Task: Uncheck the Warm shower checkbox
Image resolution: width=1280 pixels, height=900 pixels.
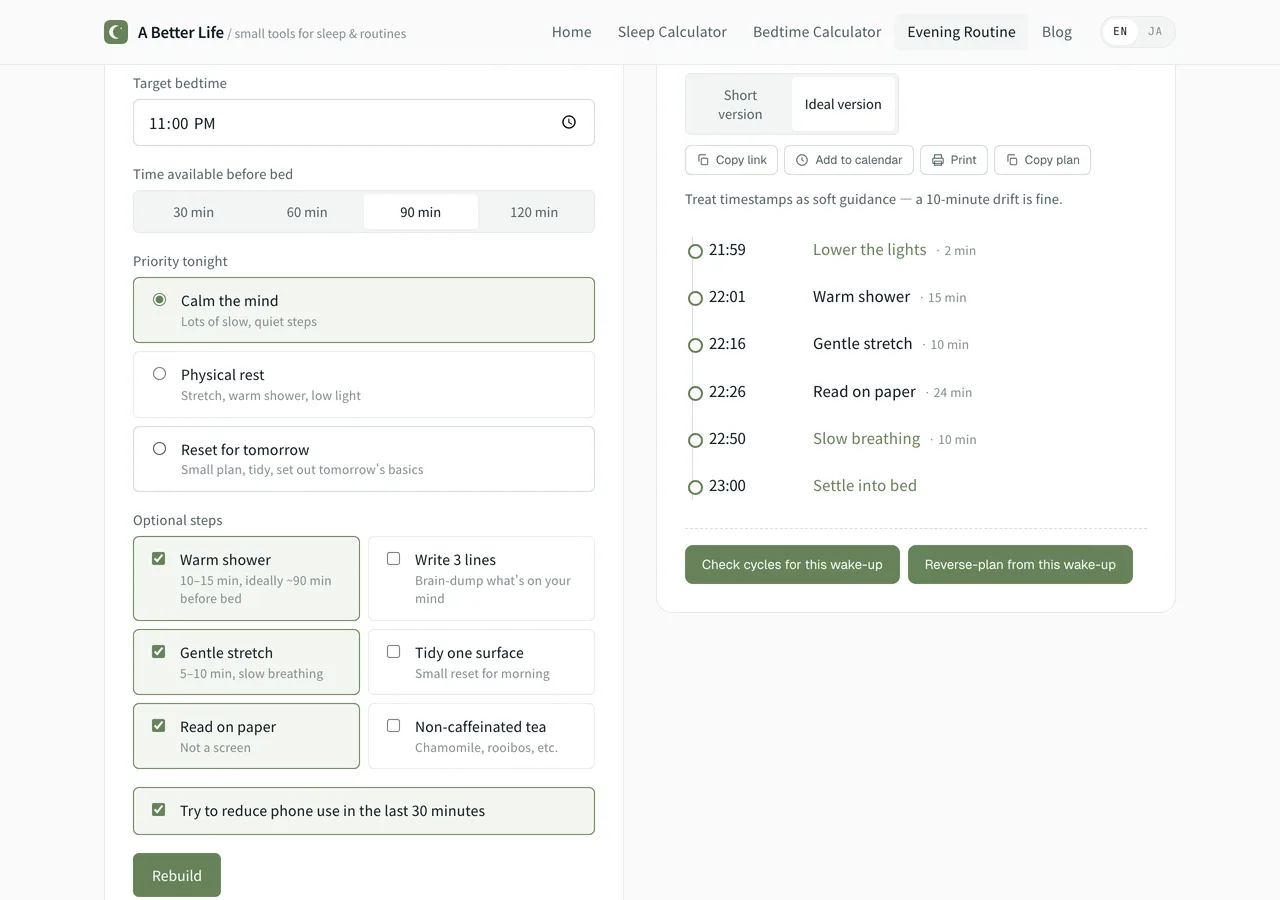Action: click(x=159, y=559)
